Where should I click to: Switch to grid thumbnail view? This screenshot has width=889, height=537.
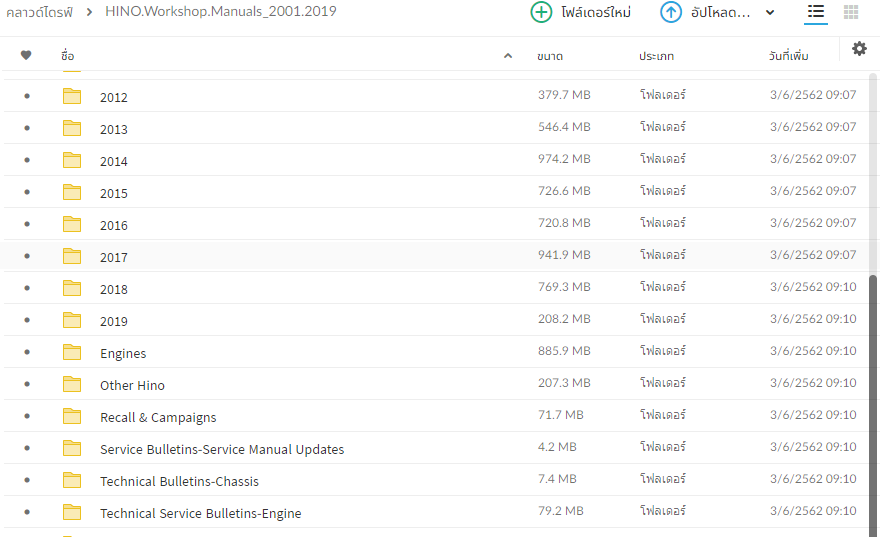851,12
